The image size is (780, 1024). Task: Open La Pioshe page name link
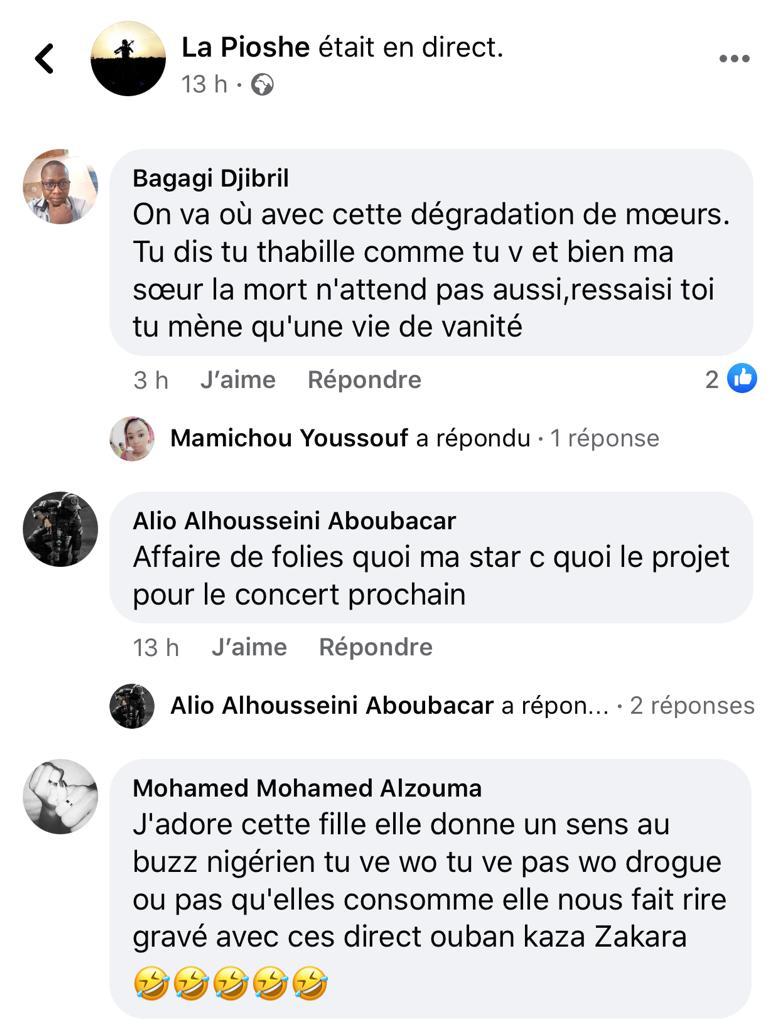click(x=246, y=47)
